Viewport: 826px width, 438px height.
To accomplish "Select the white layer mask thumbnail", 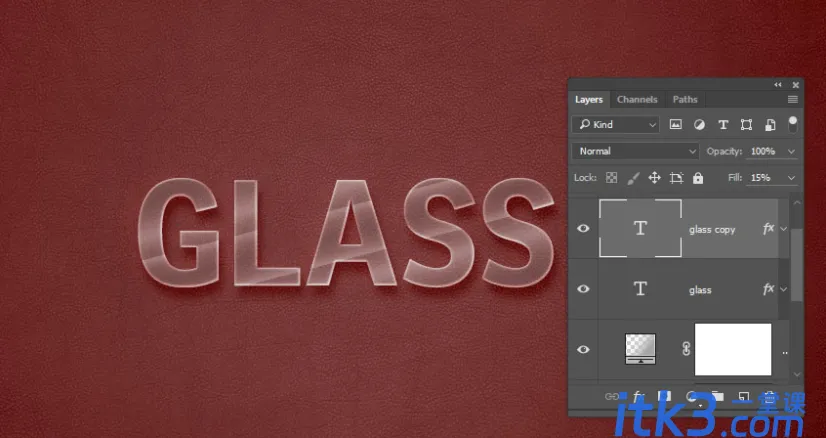I will coord(733,349).
